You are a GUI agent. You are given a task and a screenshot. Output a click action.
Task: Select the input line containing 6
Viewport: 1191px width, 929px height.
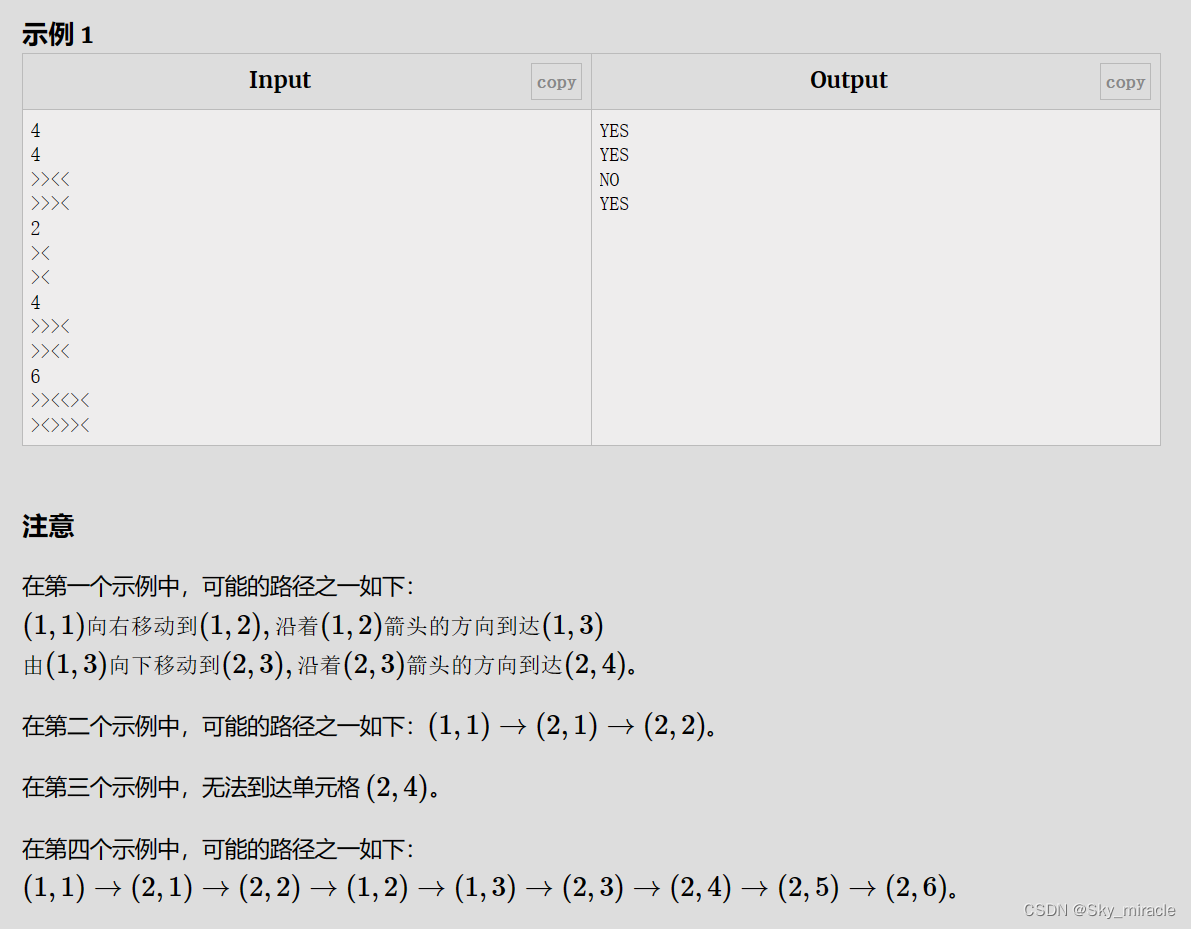pos(35,376)
